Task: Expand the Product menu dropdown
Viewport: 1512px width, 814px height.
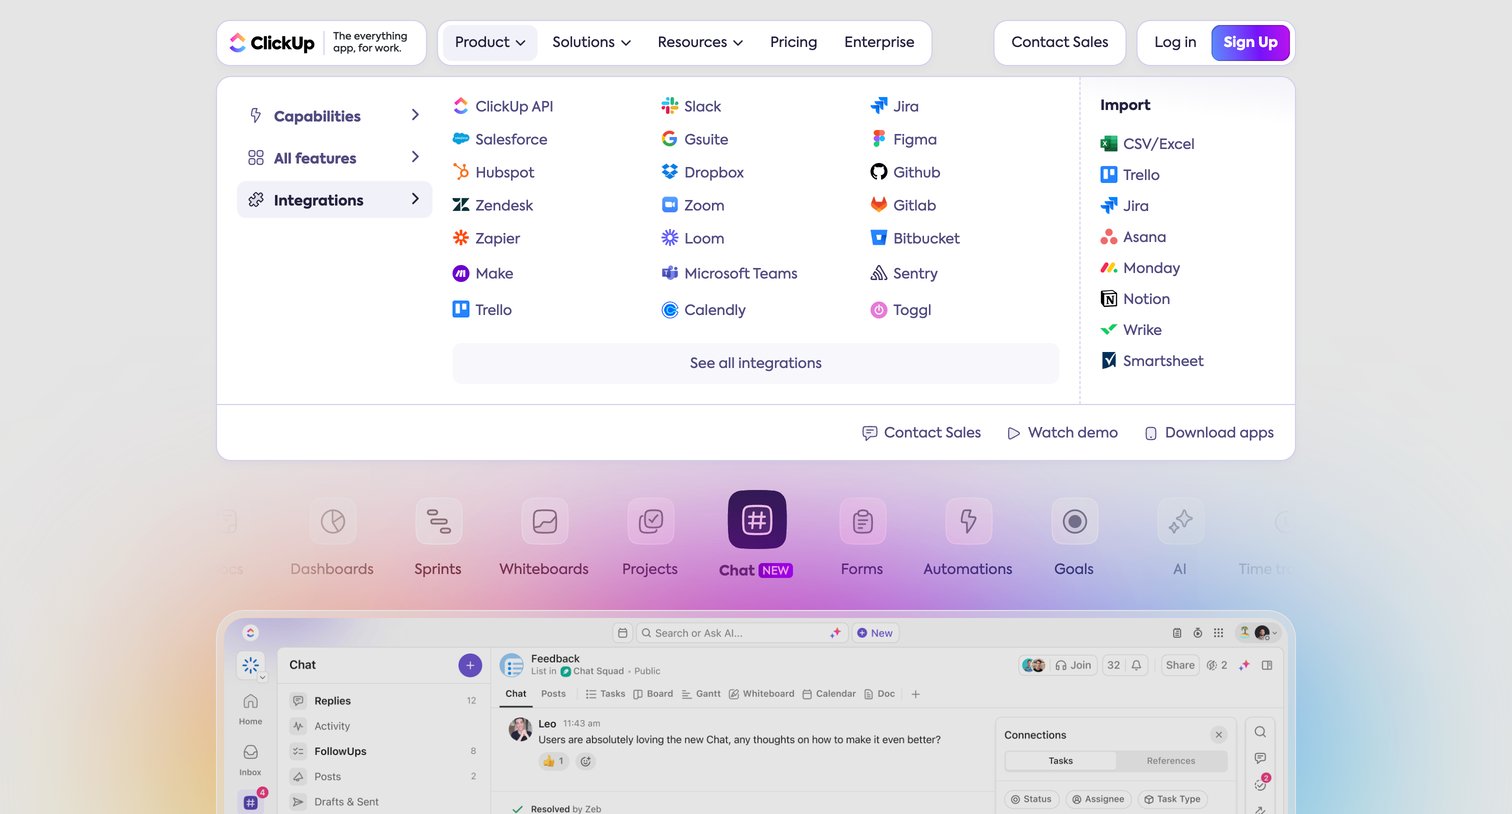Action: 489,42
